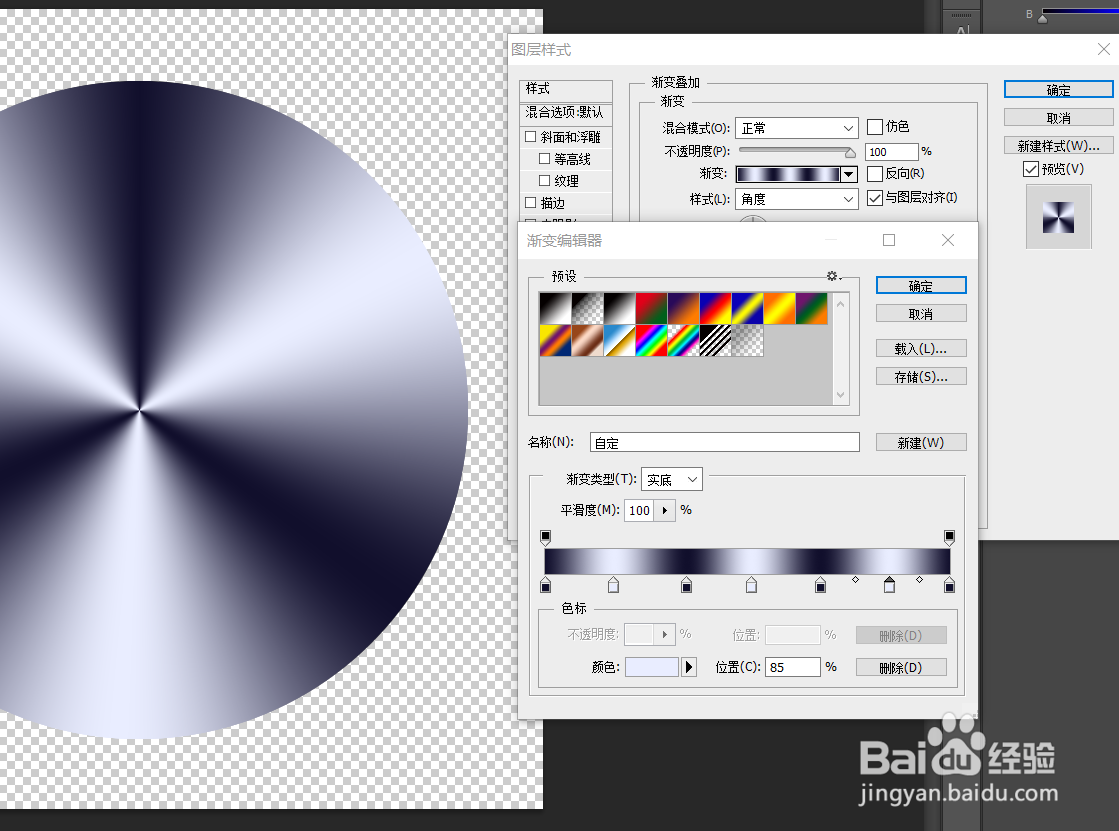Viewport: 1119px width, 831px height.
Task: Click the color stop location (位置) field showing 85
Action: coord(792,667)
